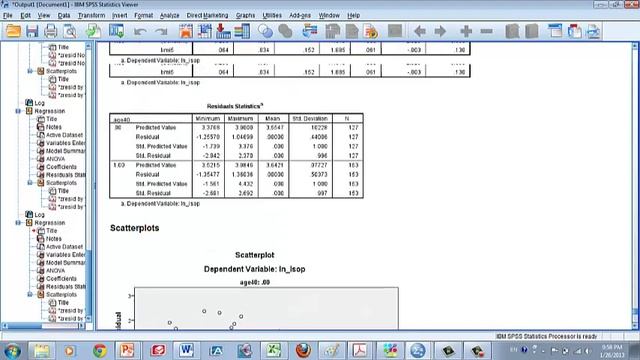The height and width of the screenshot is (360, 640).
Task: Click the Std. Deviation column header
Action: tap(310, 118)
